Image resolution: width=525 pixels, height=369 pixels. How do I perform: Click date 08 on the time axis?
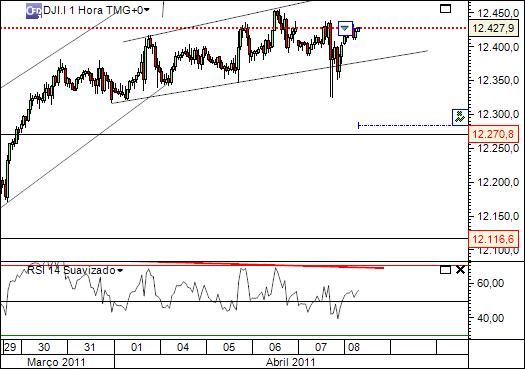[x=354, y=347]
